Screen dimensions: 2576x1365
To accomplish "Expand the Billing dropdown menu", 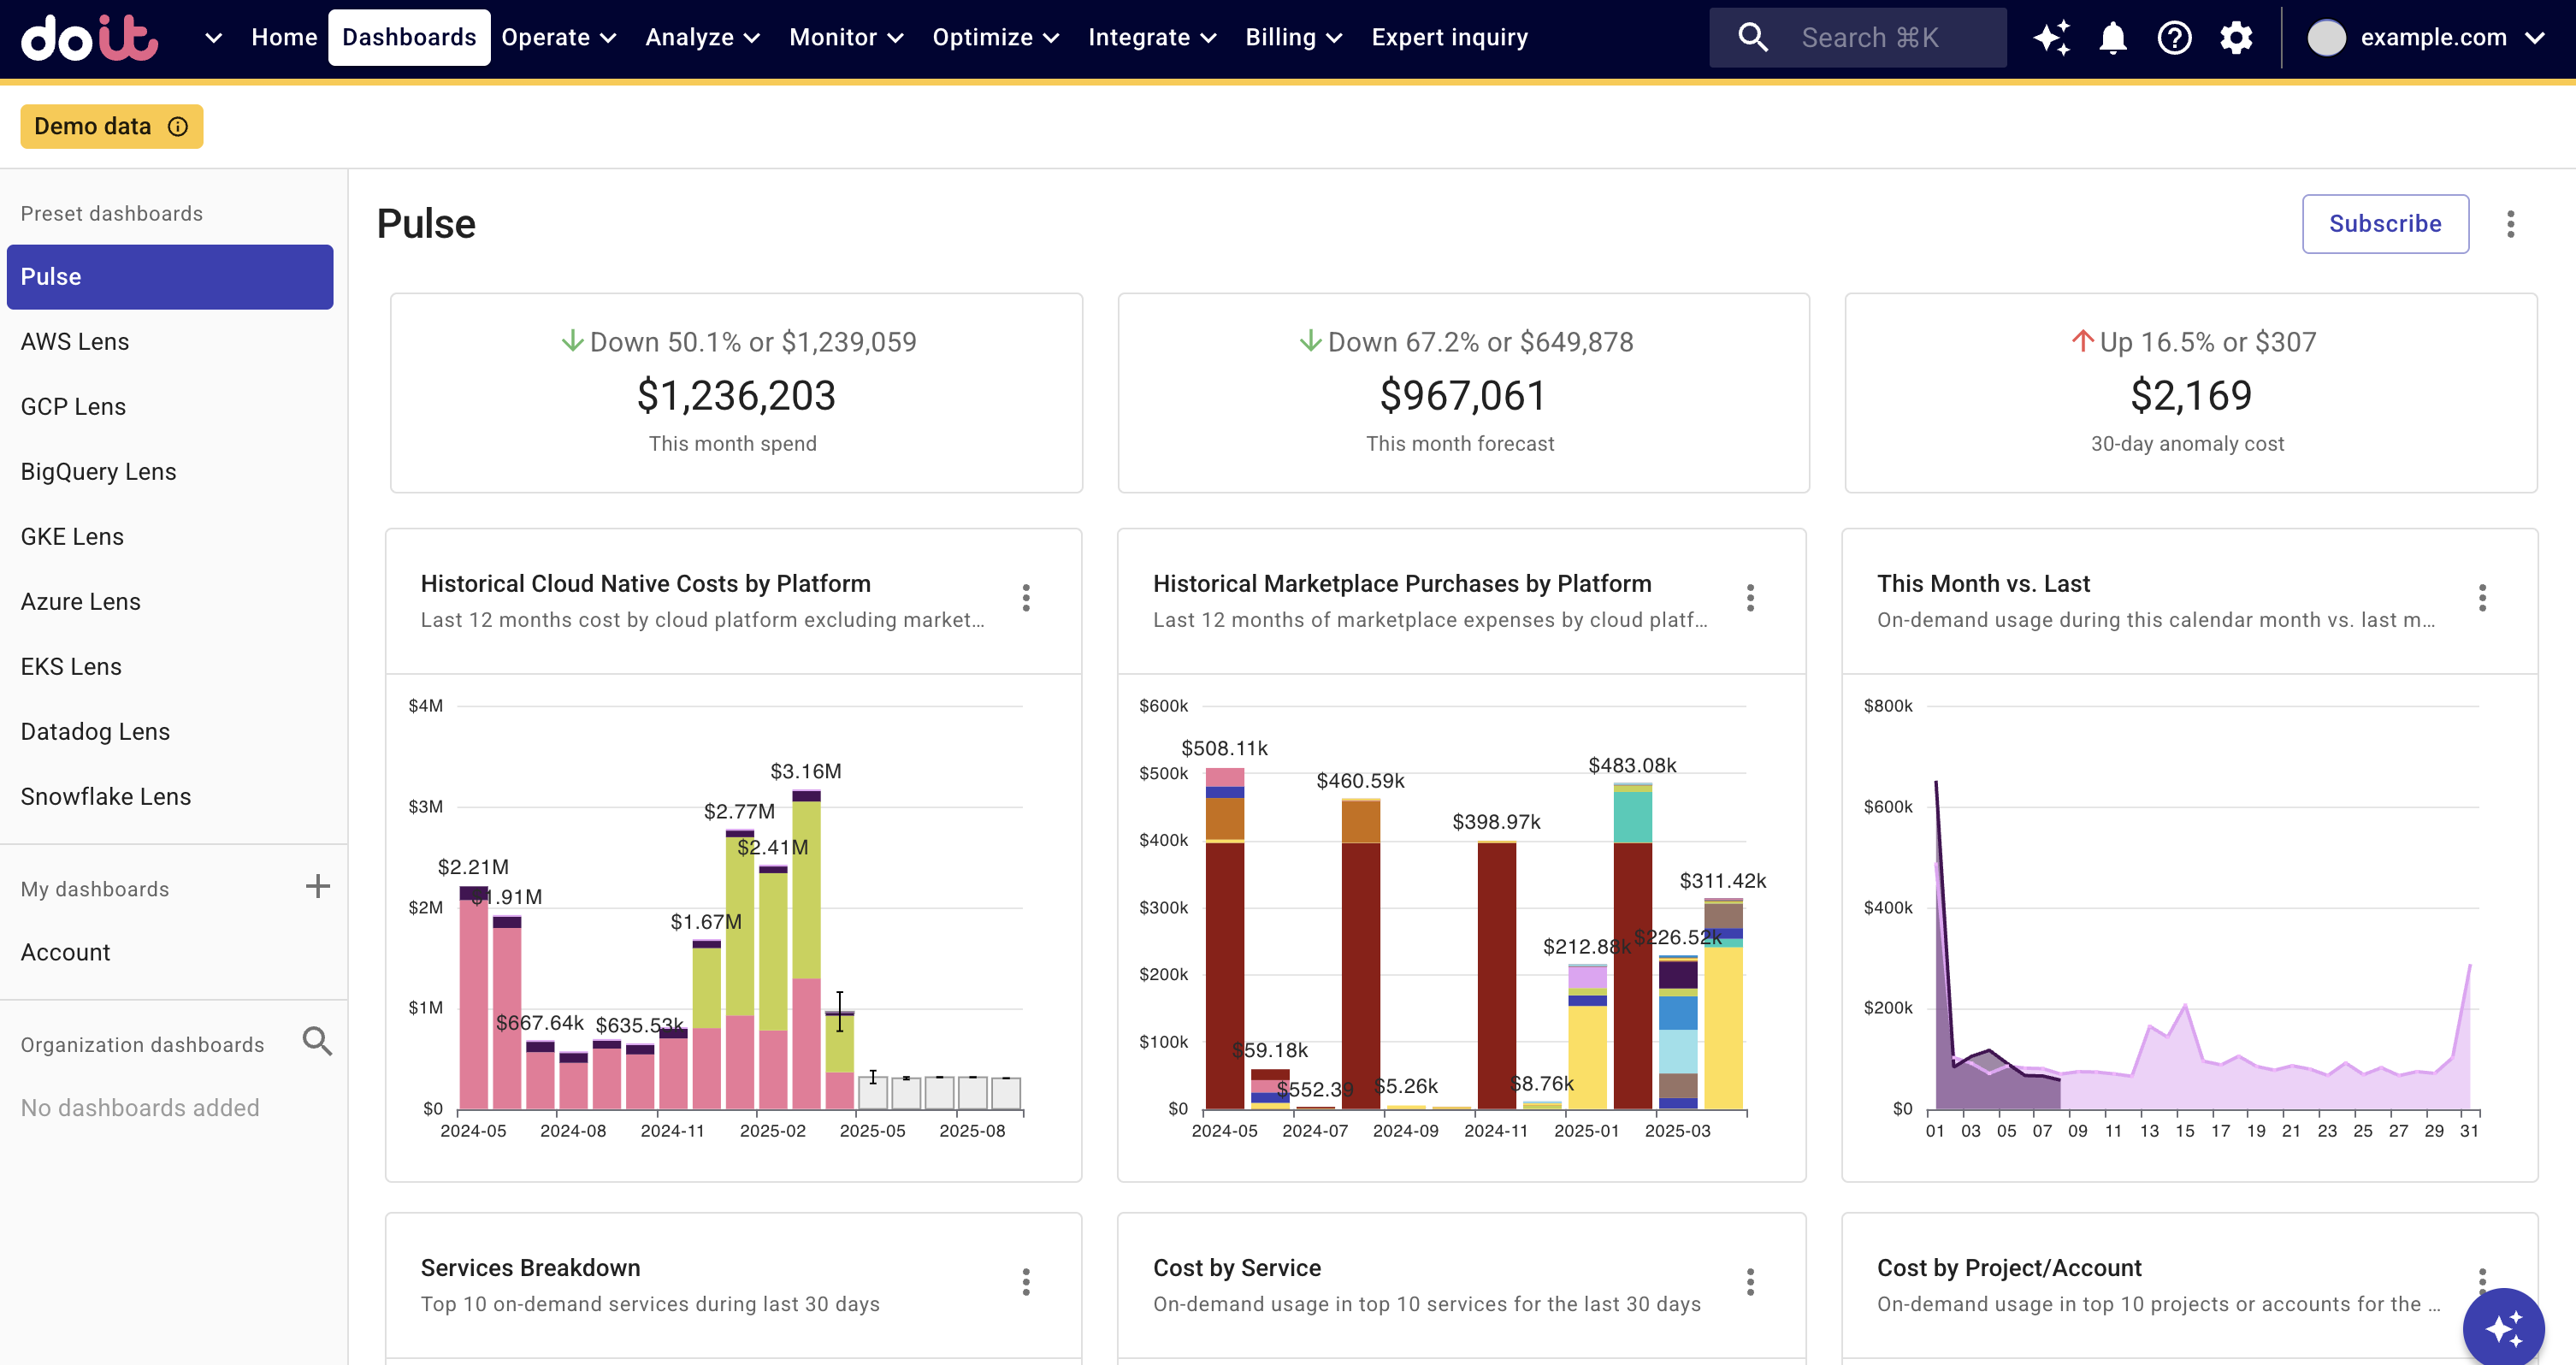I will (1292, 38).
